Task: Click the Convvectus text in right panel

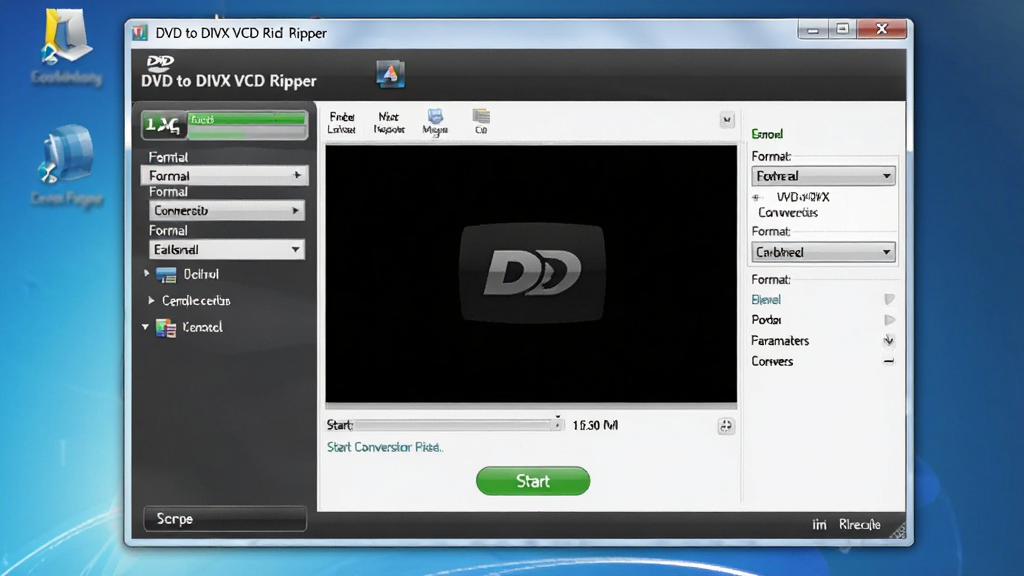Action: coord(788,213)
